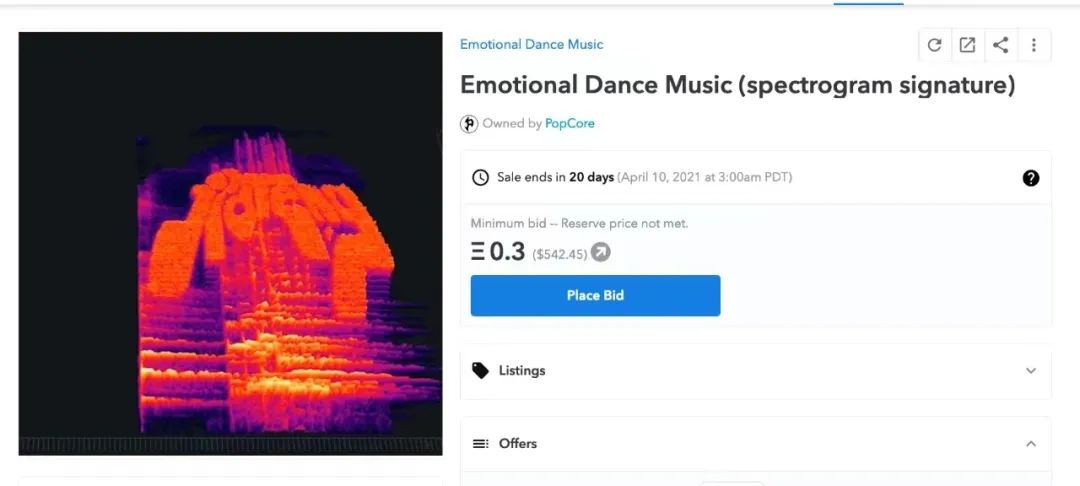Click the Offers list icon
This screenshot has height=486, width=1080.
coord(480,444)
